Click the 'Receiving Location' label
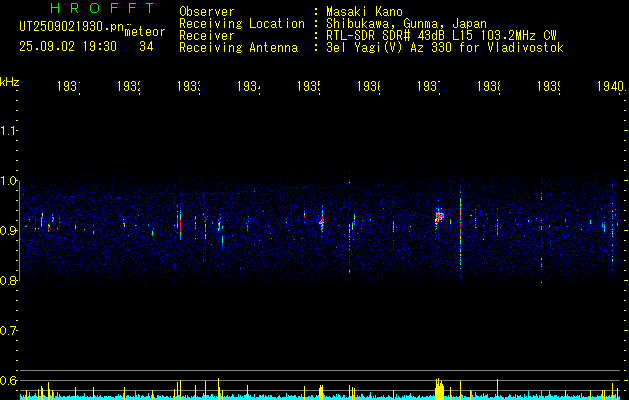This screenshot has width=629, height=400. click(x=242, y=24)
